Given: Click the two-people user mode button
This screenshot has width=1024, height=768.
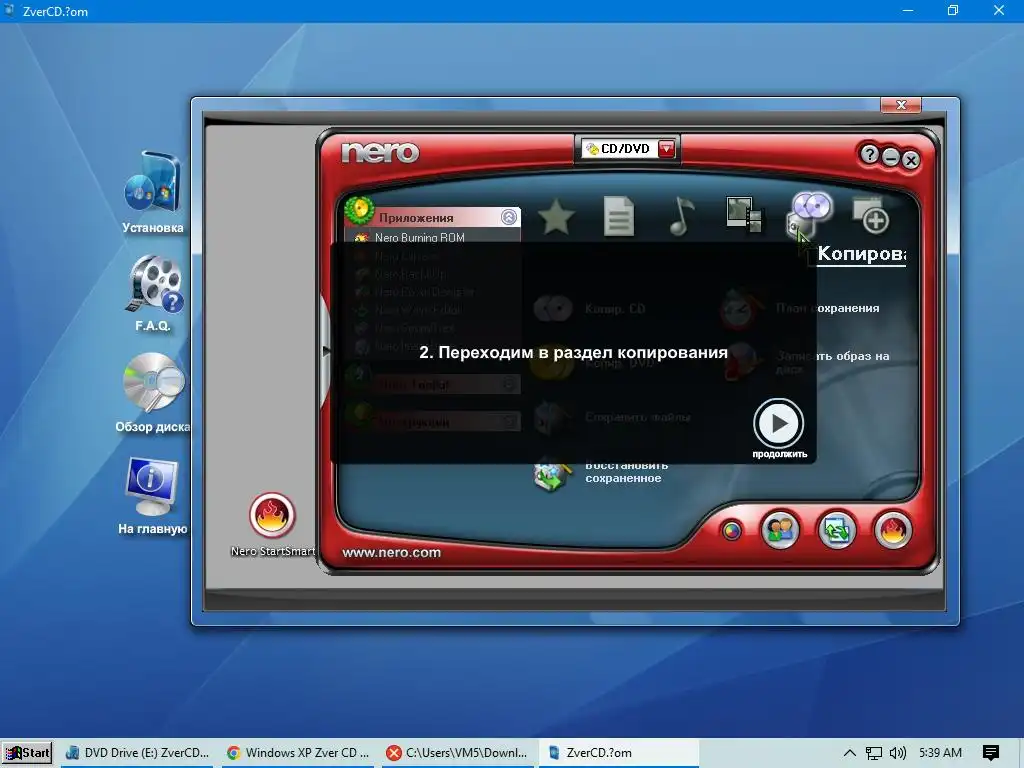Looking at the screenshot, I should point(780,530).
